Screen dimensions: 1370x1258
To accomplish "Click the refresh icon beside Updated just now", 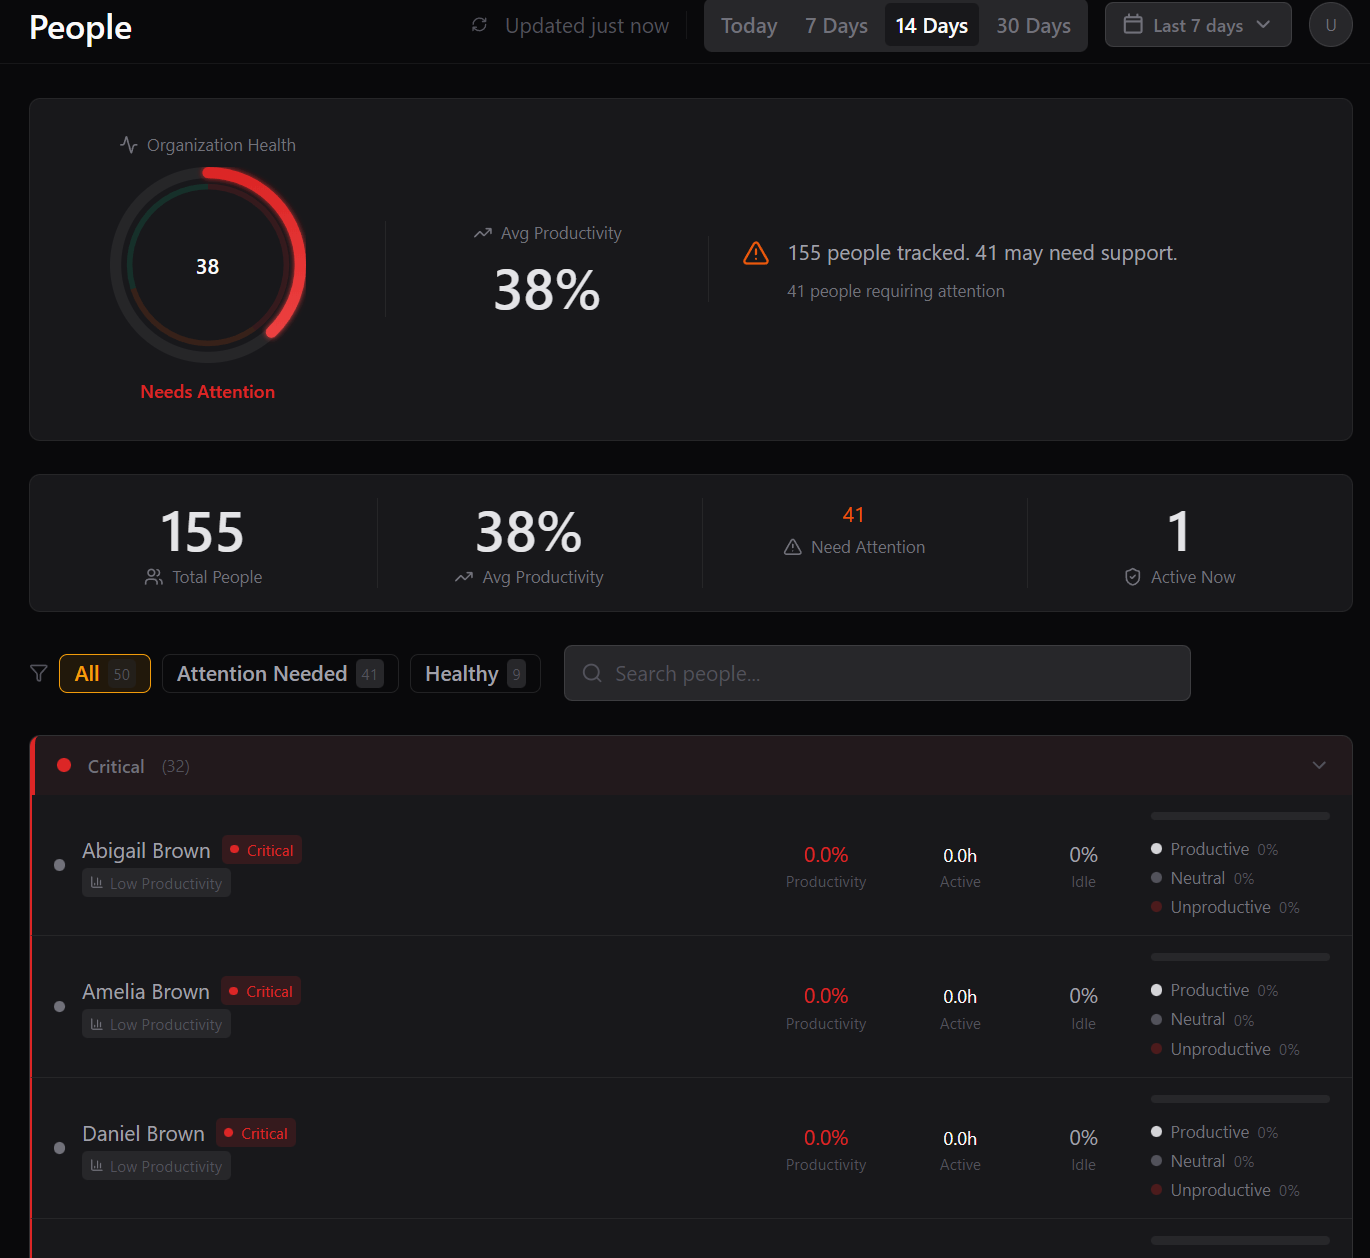I will coord(480,25).
